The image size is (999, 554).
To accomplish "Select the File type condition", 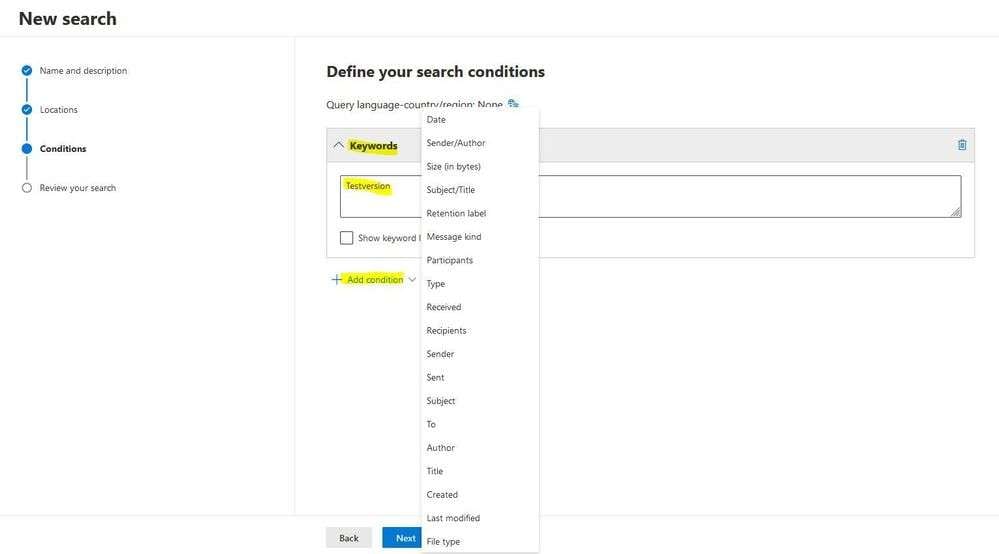I will 443,542.
